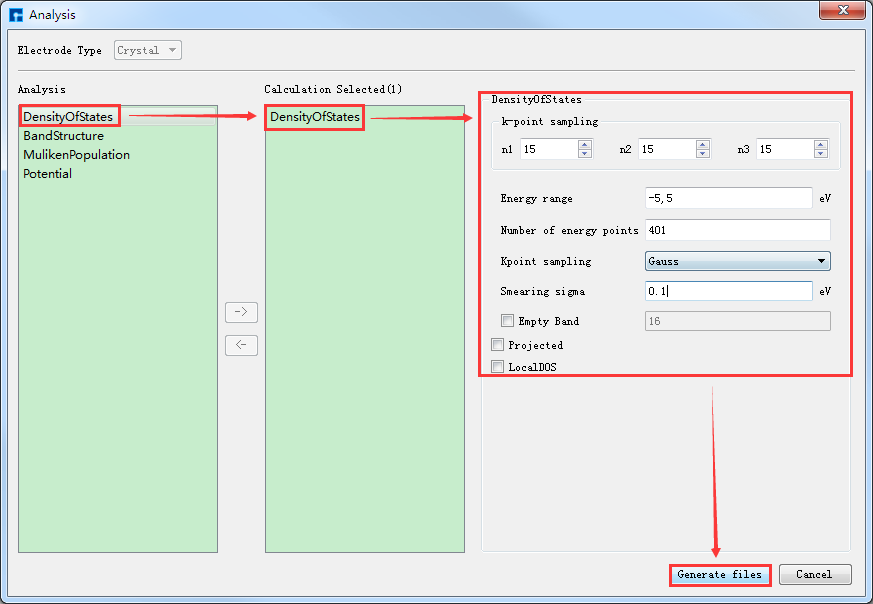
Task: Open the Electrode Type dropdown
Action: [x=148, y=50]
